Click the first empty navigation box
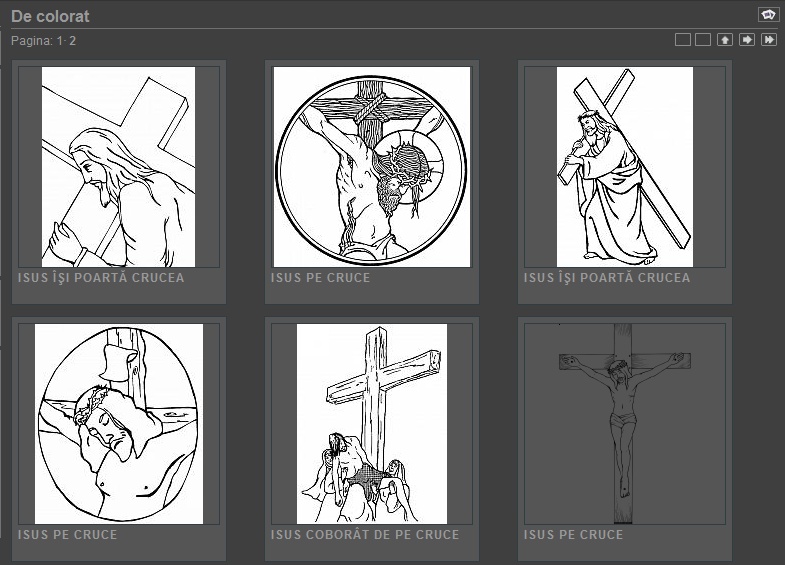Screen dimensions: 785x565 682,40
